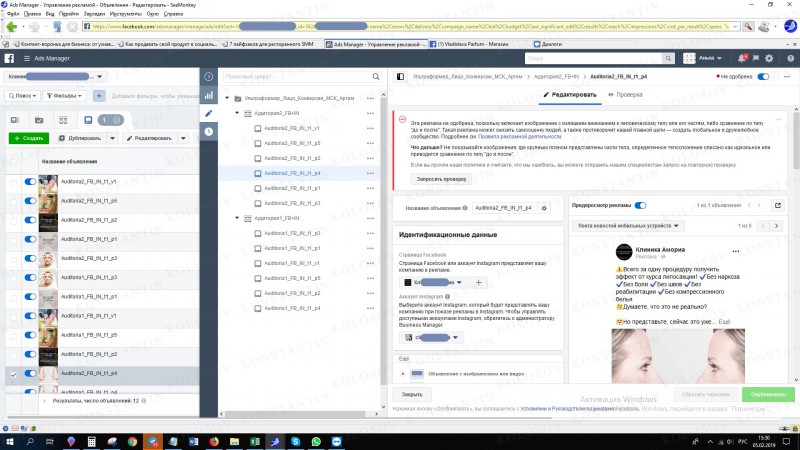800x450 pixels.
Task: Switch to the Проверка tab
Action: pyautogui.click(x=625, y=95)
